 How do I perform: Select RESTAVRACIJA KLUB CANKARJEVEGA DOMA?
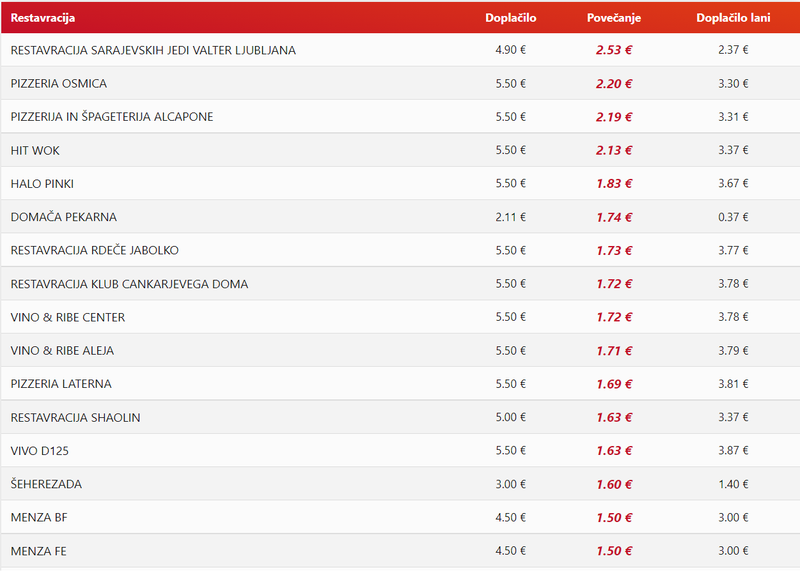click(x=129, y=284)
